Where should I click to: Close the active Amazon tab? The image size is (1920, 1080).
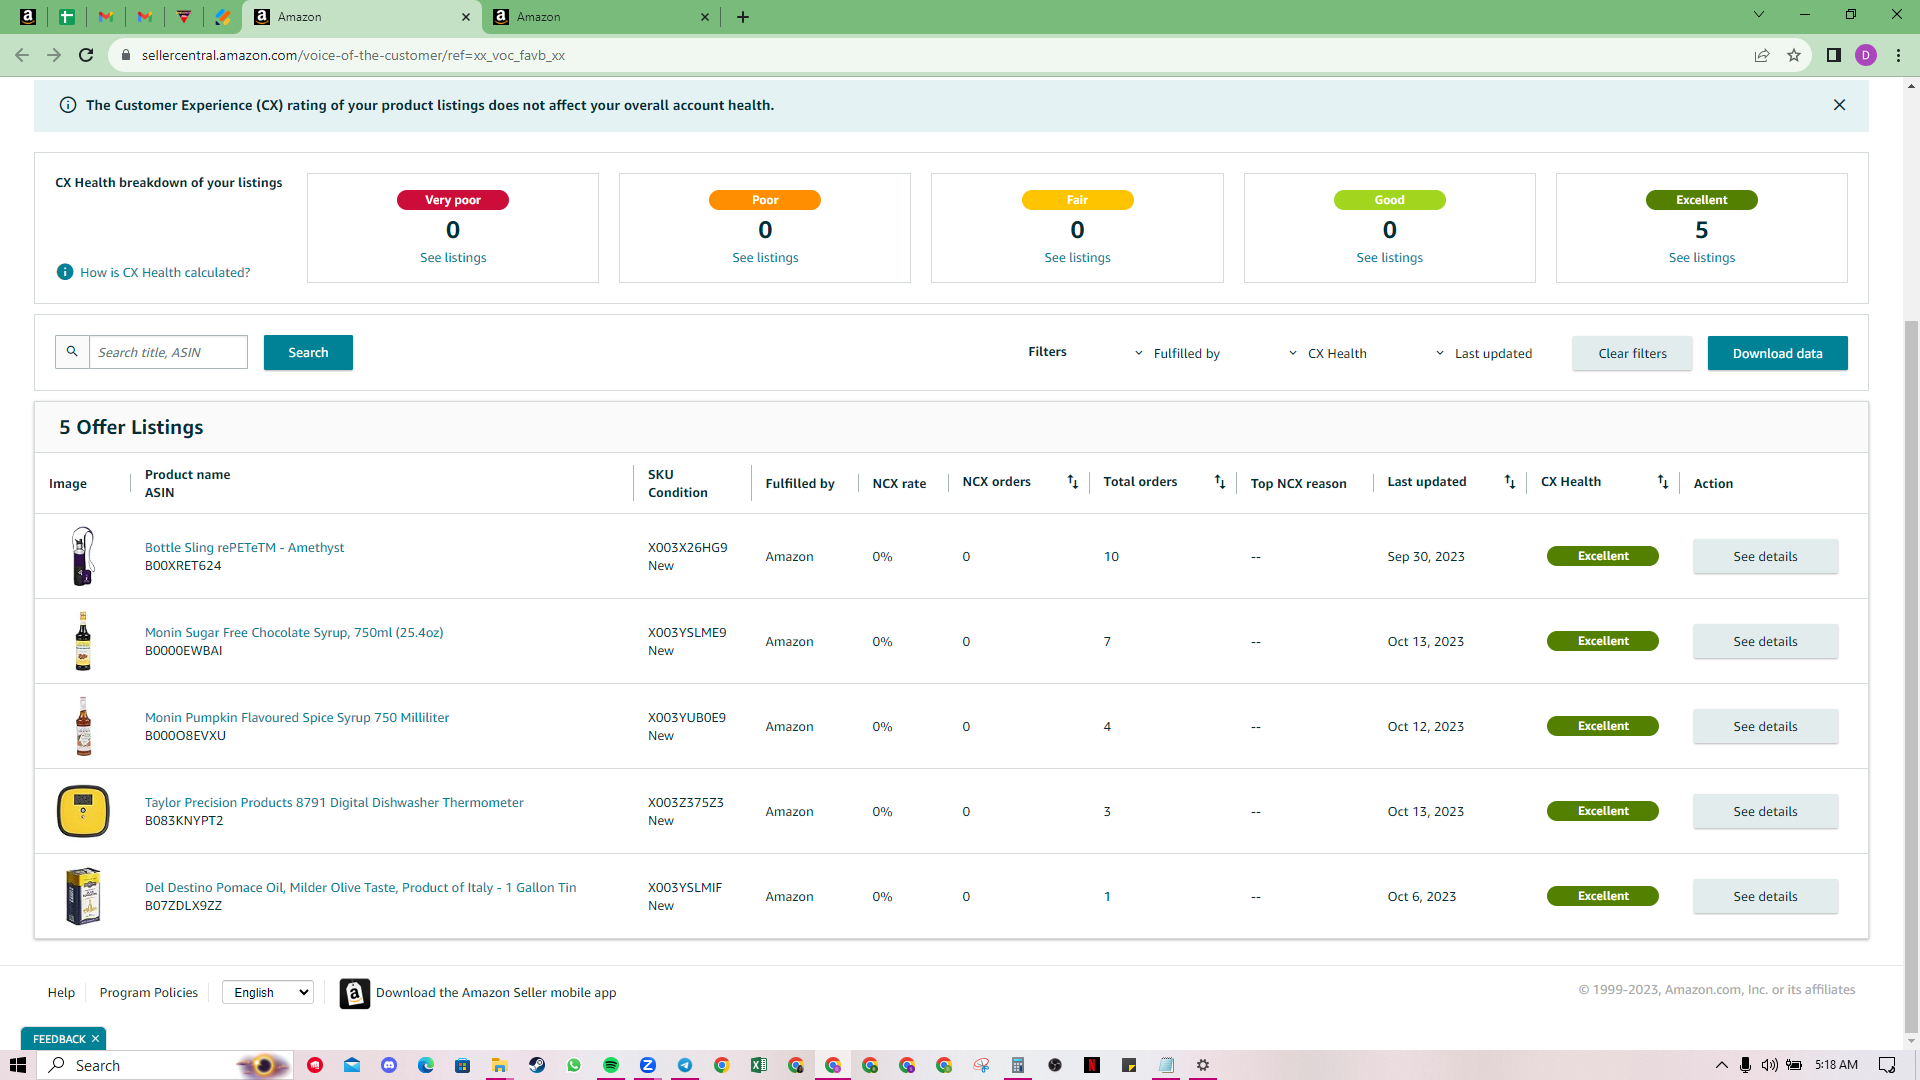coord(465,17)
